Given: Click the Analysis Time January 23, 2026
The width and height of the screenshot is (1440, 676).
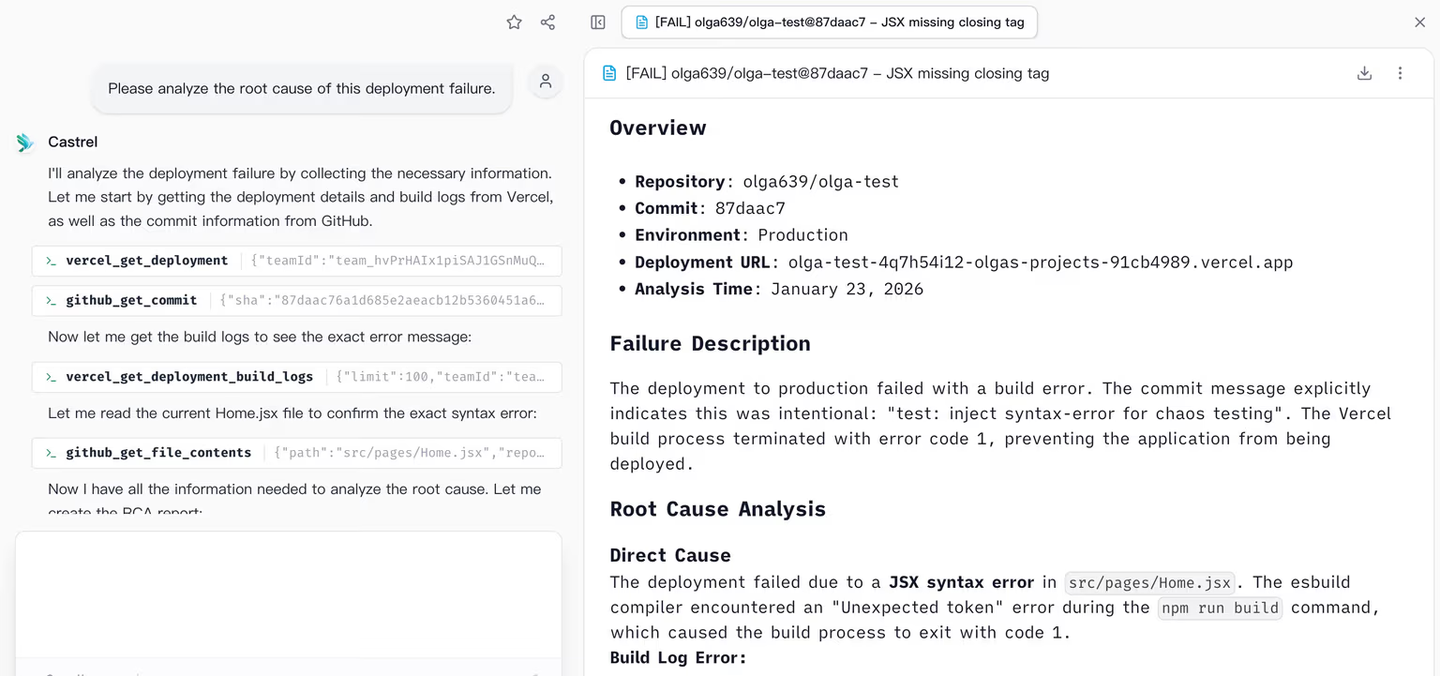Looking at the screenshot, I should click(x=779, y=289).
